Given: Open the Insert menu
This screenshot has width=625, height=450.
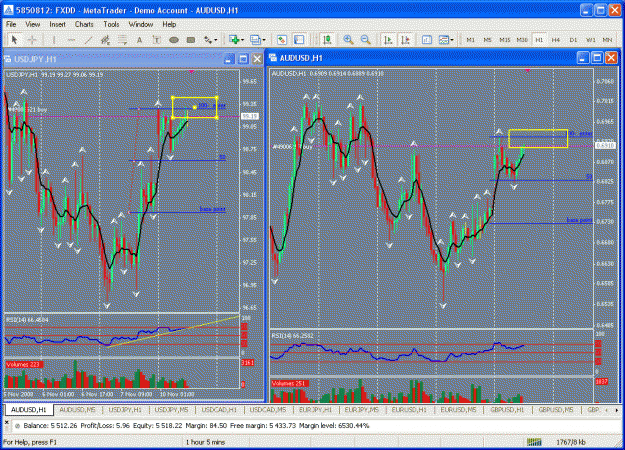Looking at the screenshot, I should 57,24.
